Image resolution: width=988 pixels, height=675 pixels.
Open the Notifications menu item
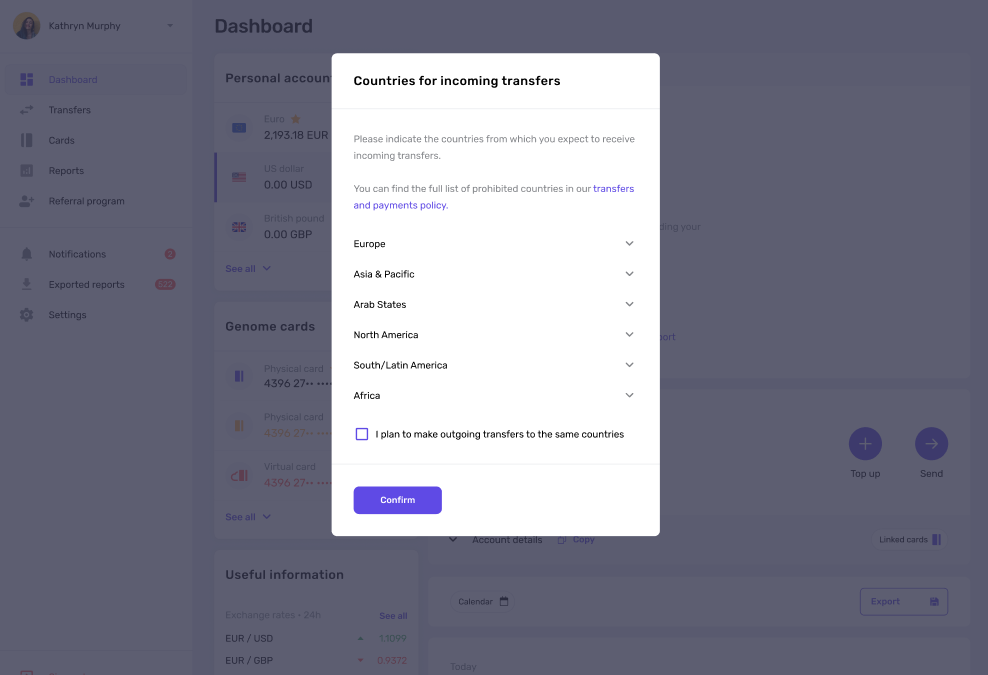[96, 254]
